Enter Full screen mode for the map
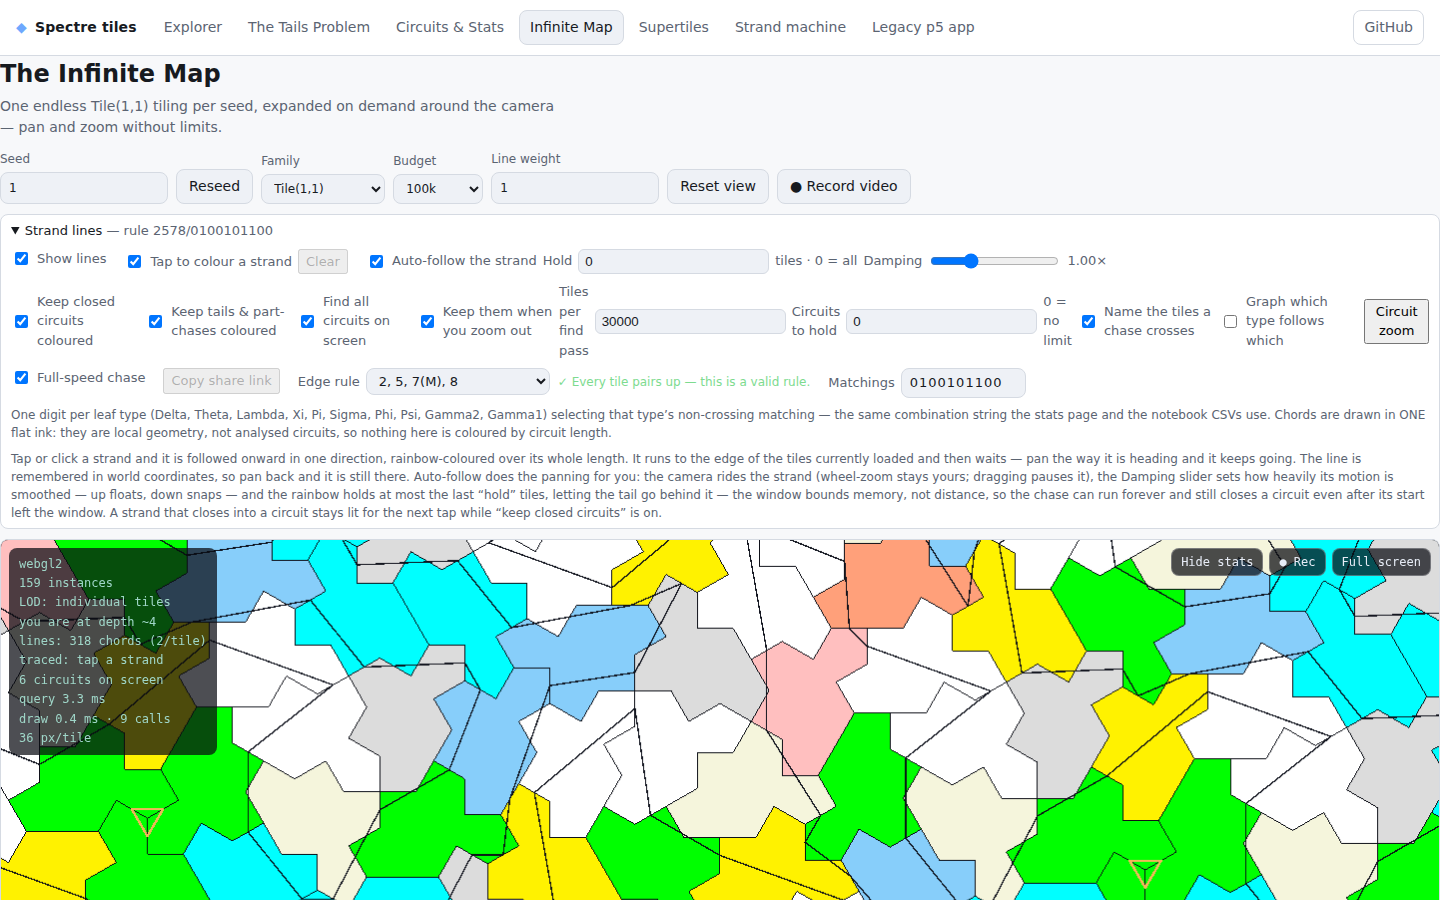 tap(1381, 562)
